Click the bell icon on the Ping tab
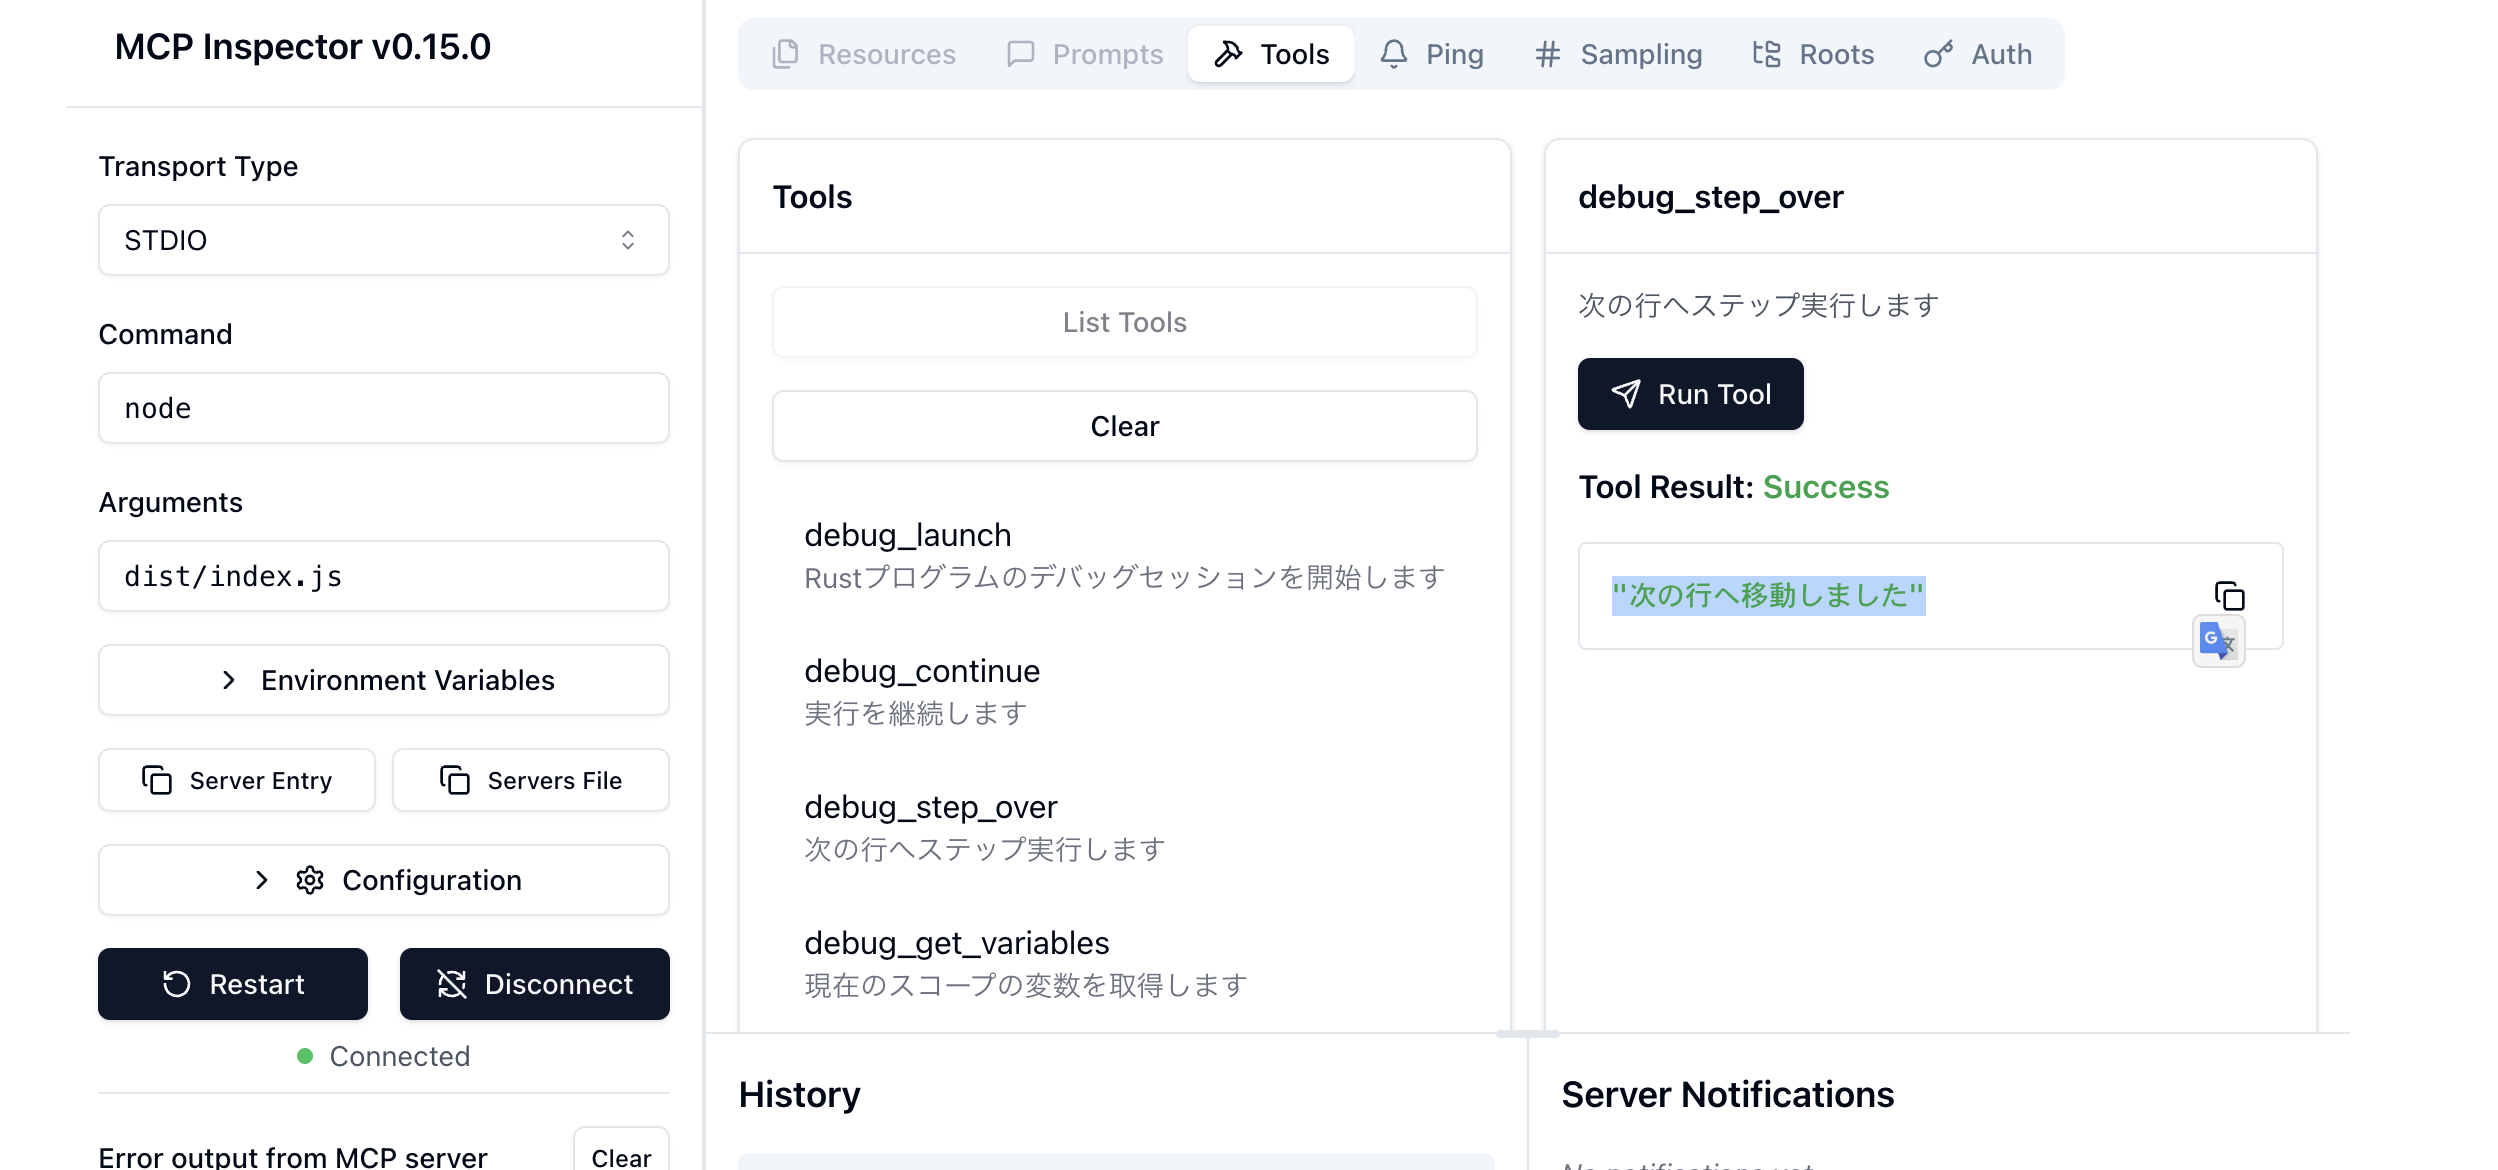The image size is (2498, 1170). coord(1394,54)
